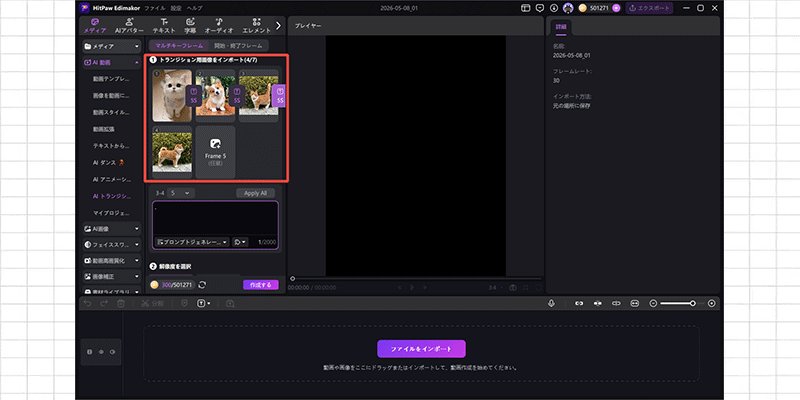Open the AI chat icon dropdown in prompt box
The image size is (800, 400).
tap(240, 242)
